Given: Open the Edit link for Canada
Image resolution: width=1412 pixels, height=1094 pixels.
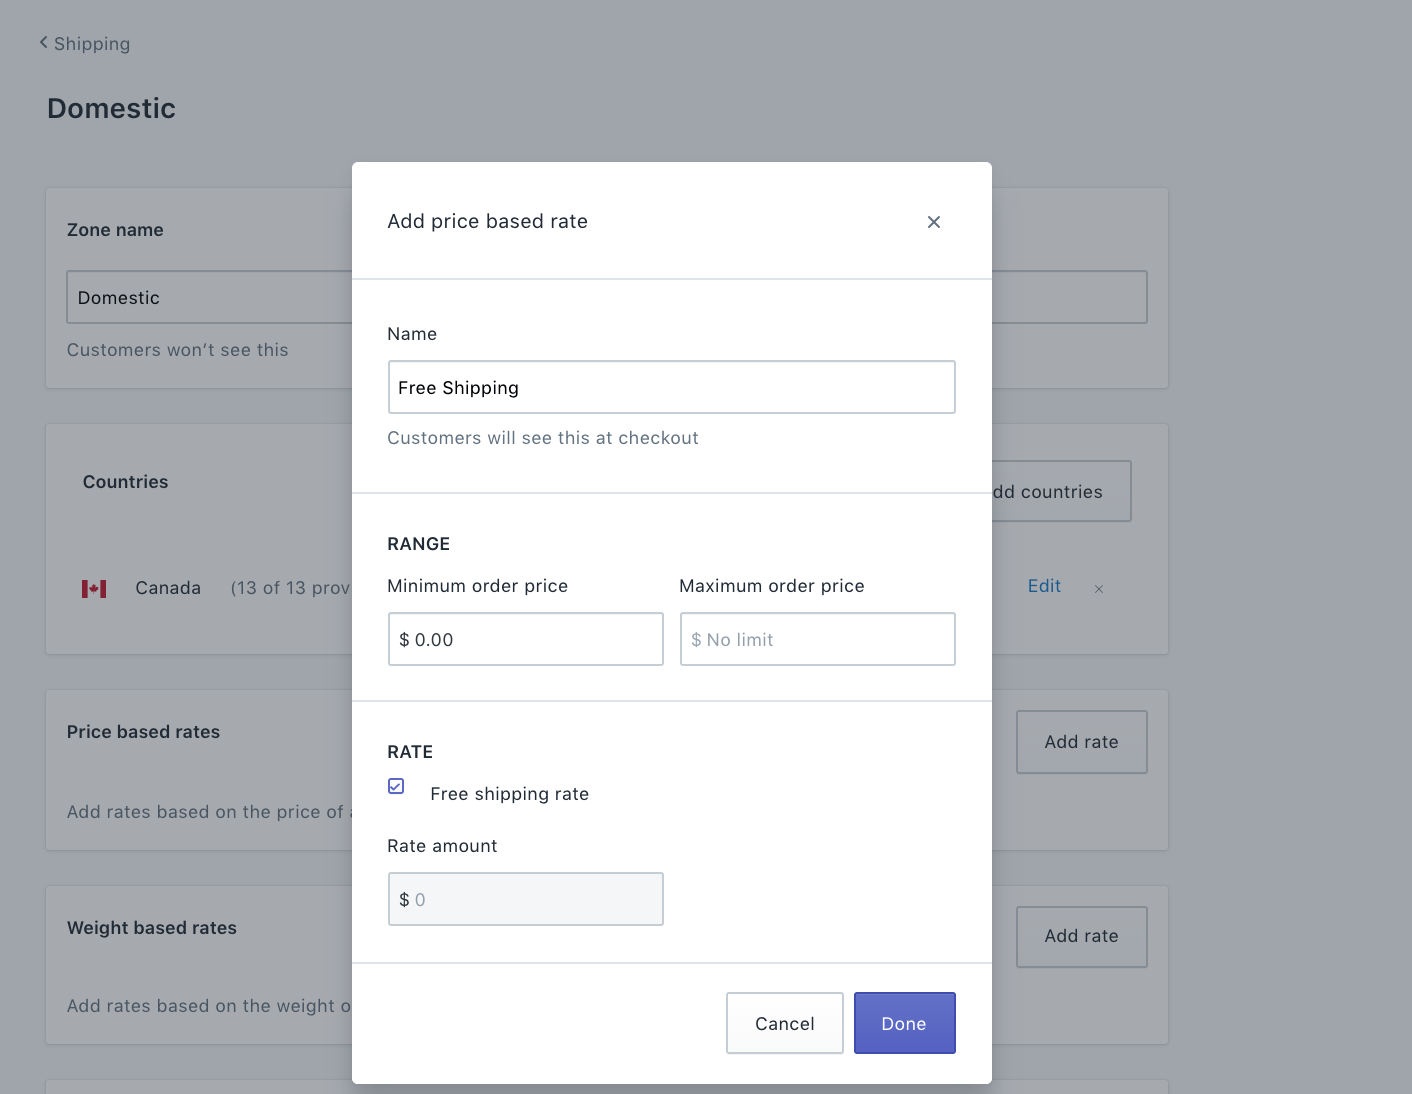Looking at the screenshot, I should (1044, 586).
